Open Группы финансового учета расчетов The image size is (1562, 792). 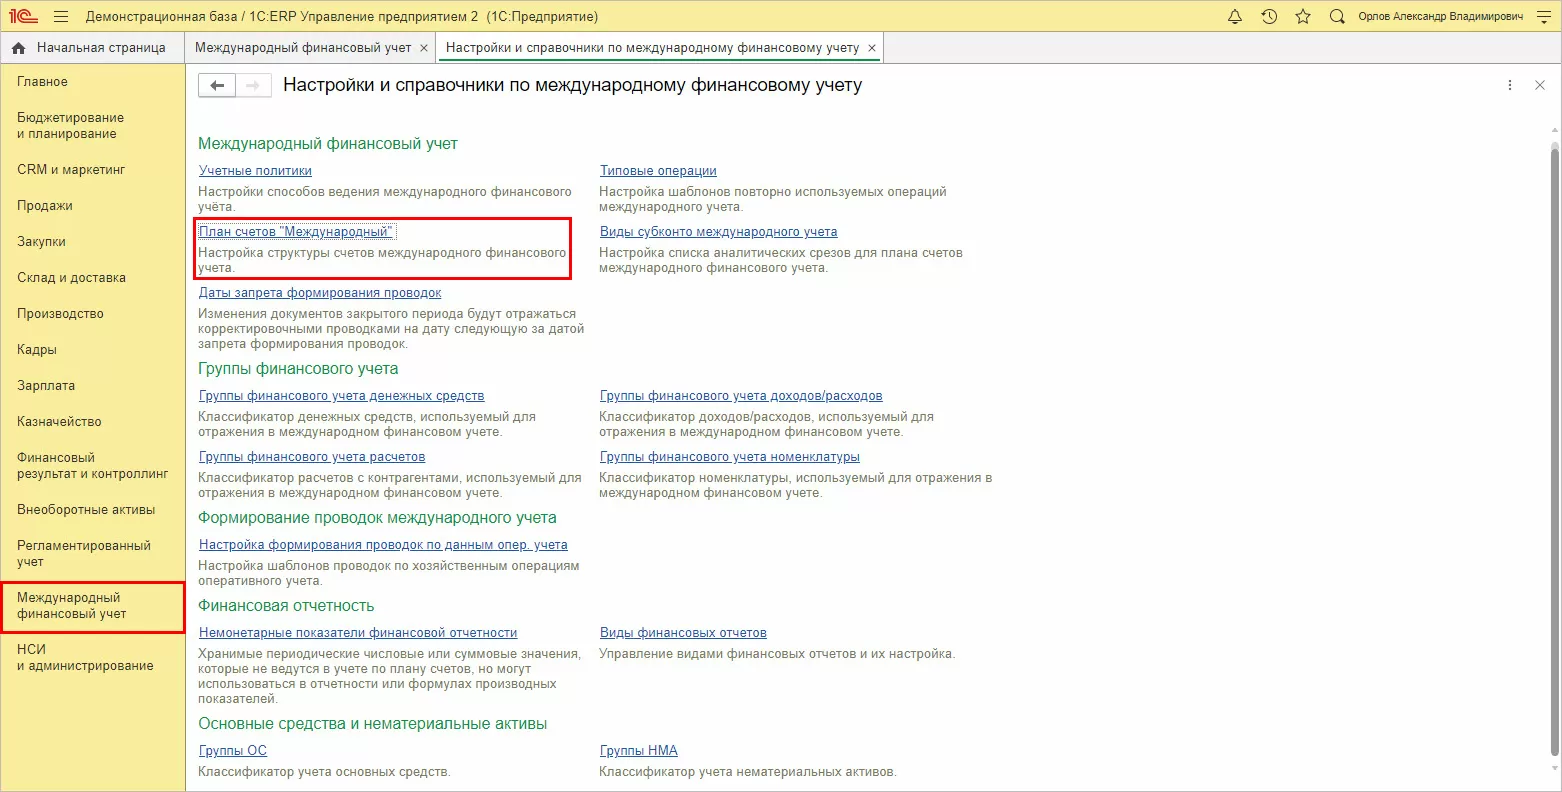coord(312,457)
